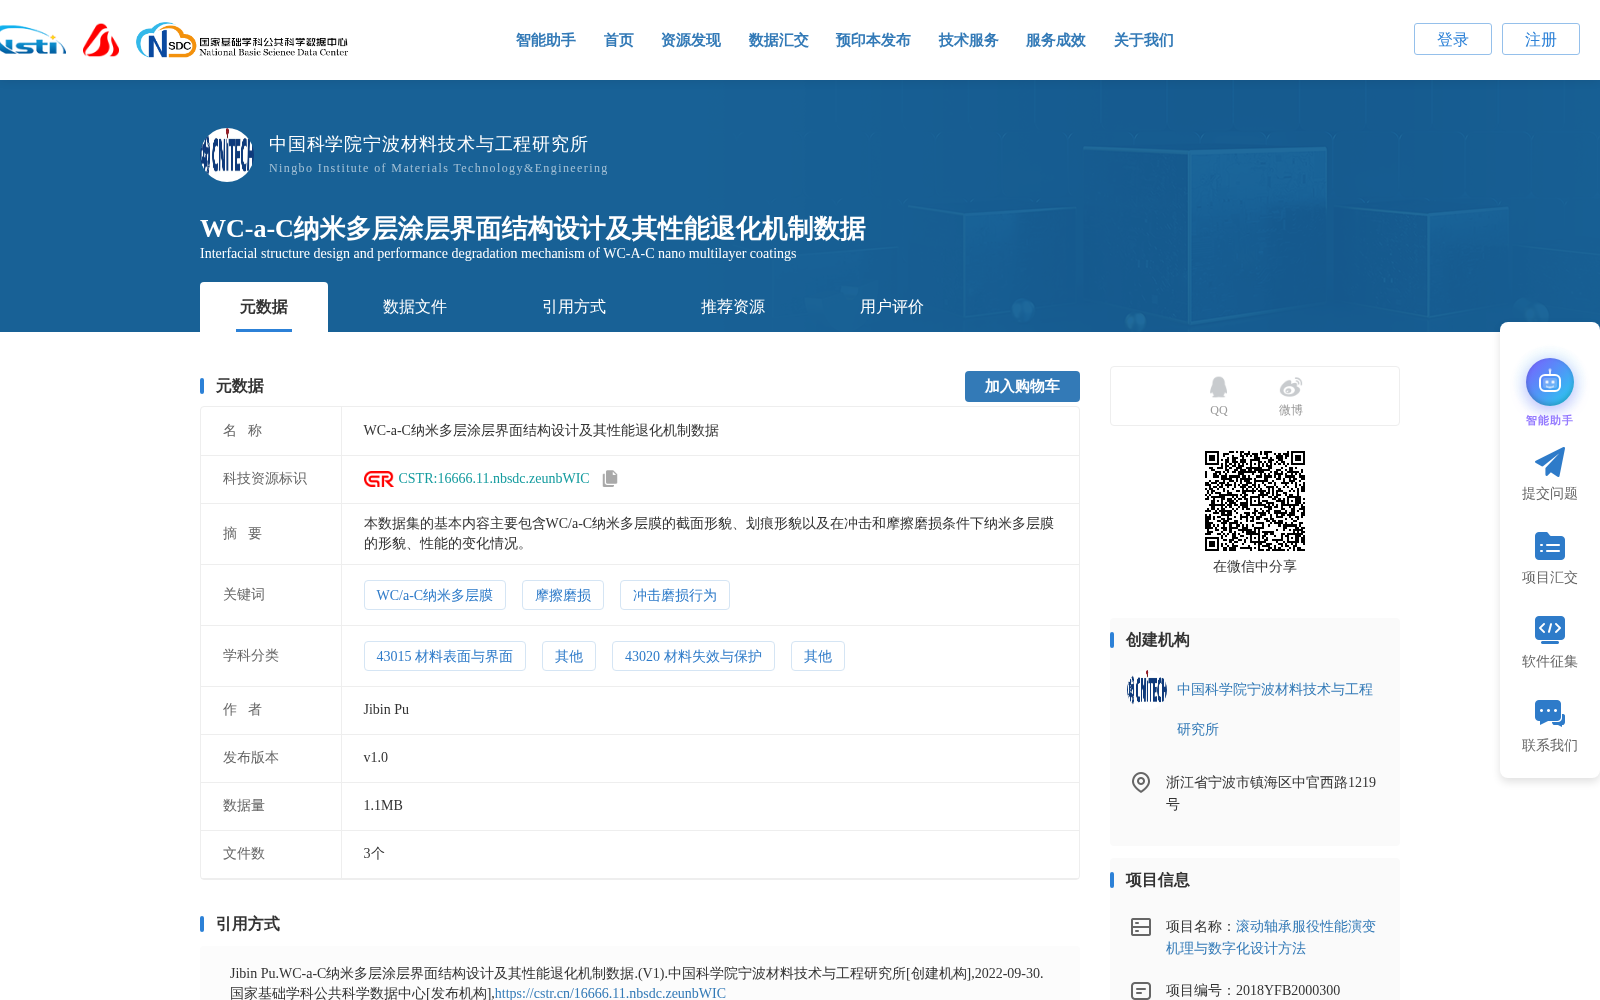Go to 首页 in the navigation bar
Screen dimensions: 1600x1000
(618, 40)
